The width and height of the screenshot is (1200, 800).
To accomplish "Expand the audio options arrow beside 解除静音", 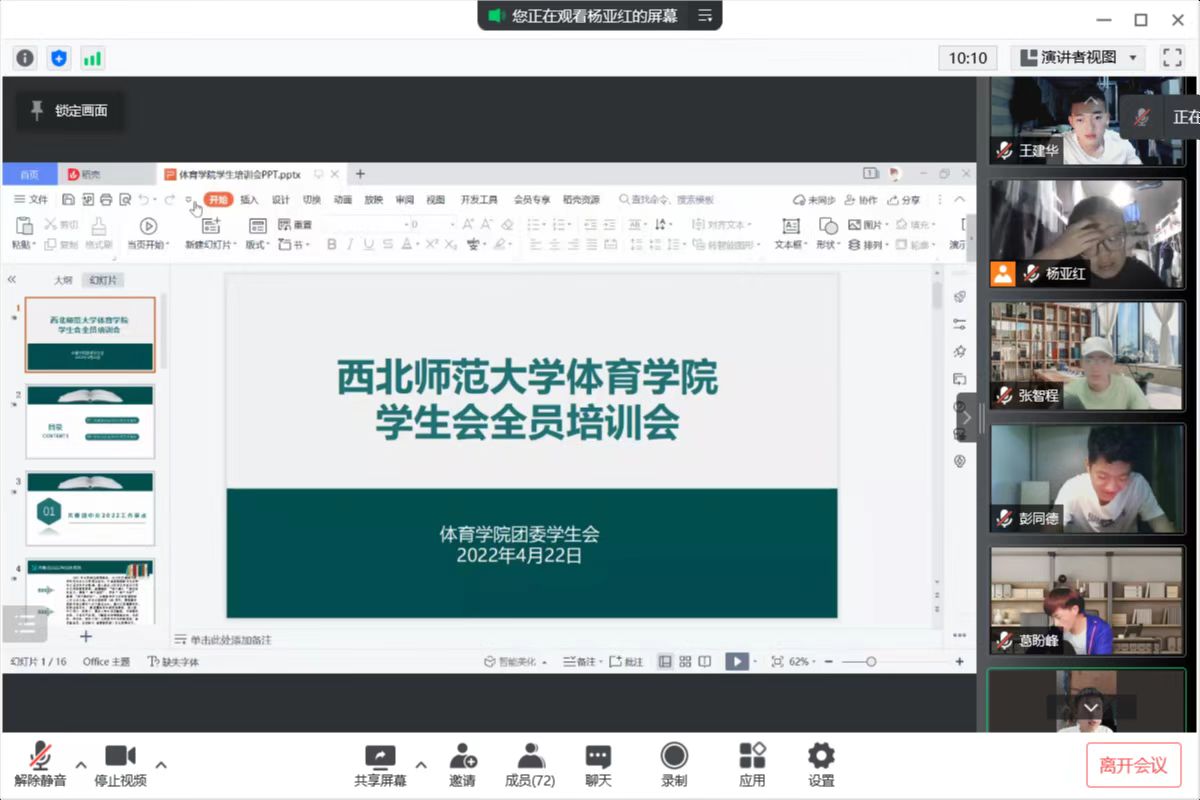I will coord(81,765).
